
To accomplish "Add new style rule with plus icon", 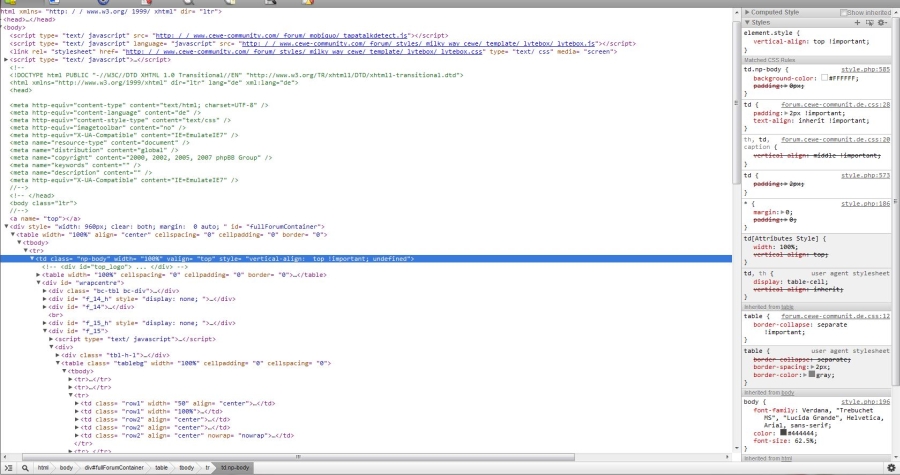I will point(859,22).
